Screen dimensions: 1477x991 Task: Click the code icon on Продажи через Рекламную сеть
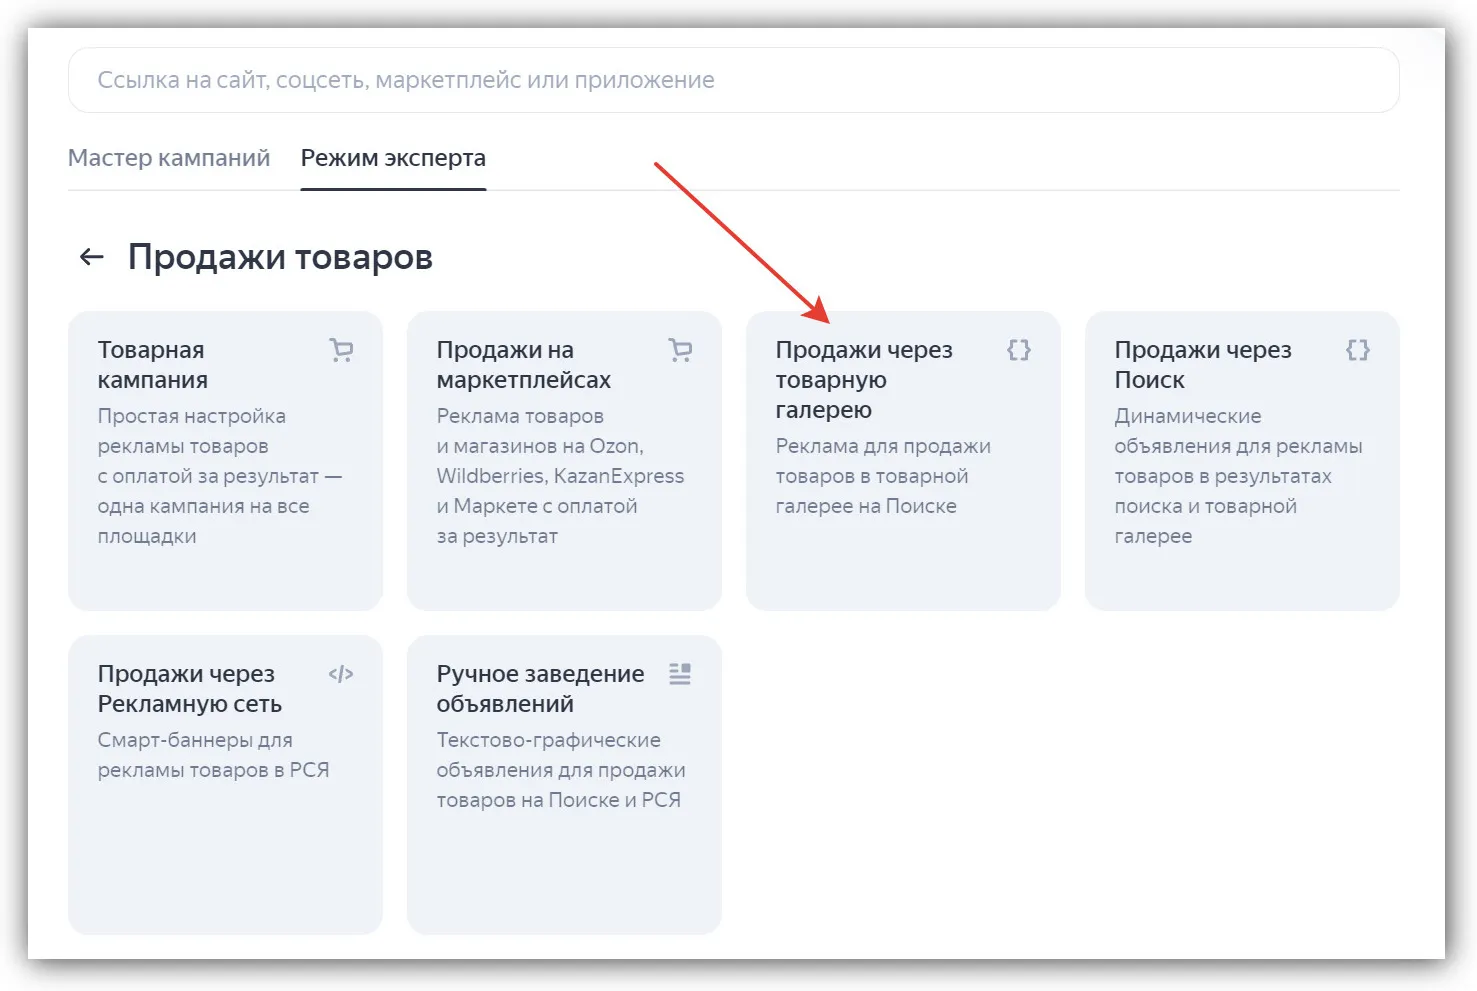click(x=341, y=674)
